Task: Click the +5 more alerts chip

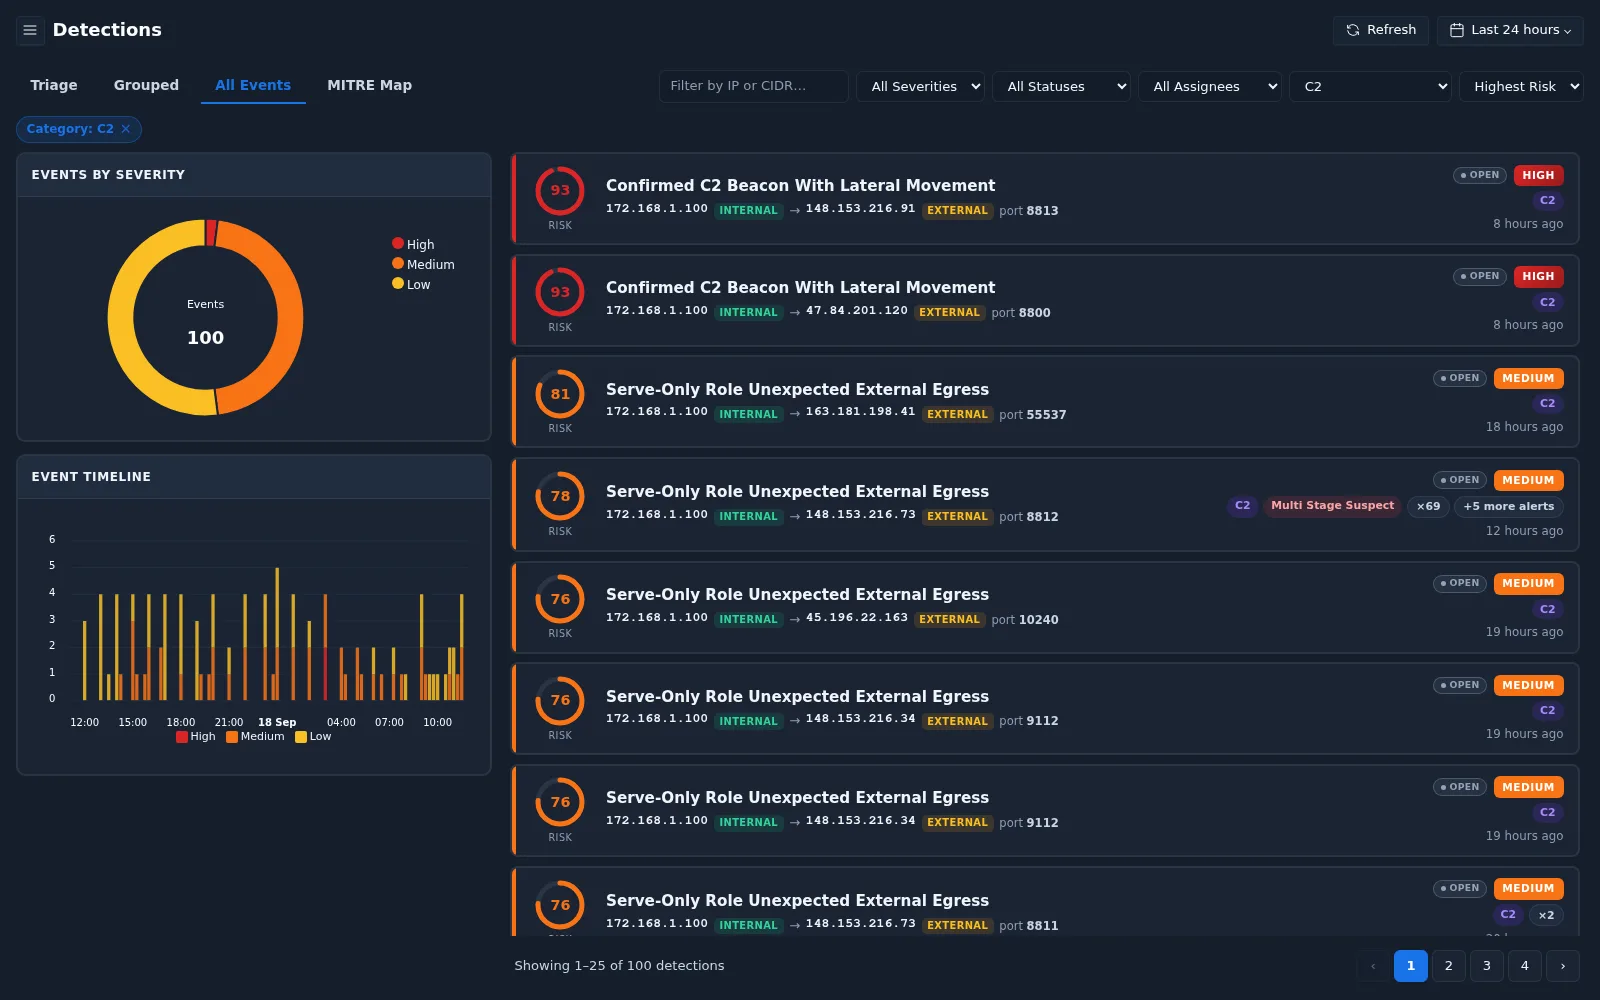Action: click(1509, 506)
